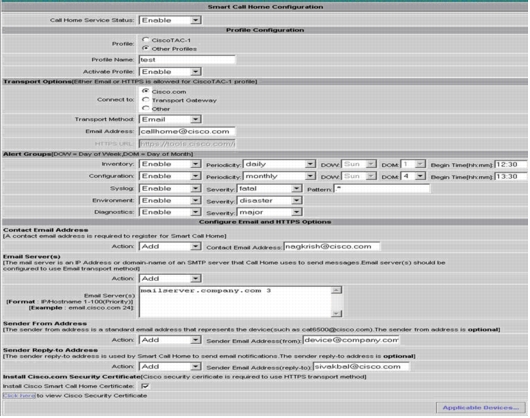Click the Inventory Begin Time field 12:30
Screen dimensions: 530x418
click(x=510, y=165)
